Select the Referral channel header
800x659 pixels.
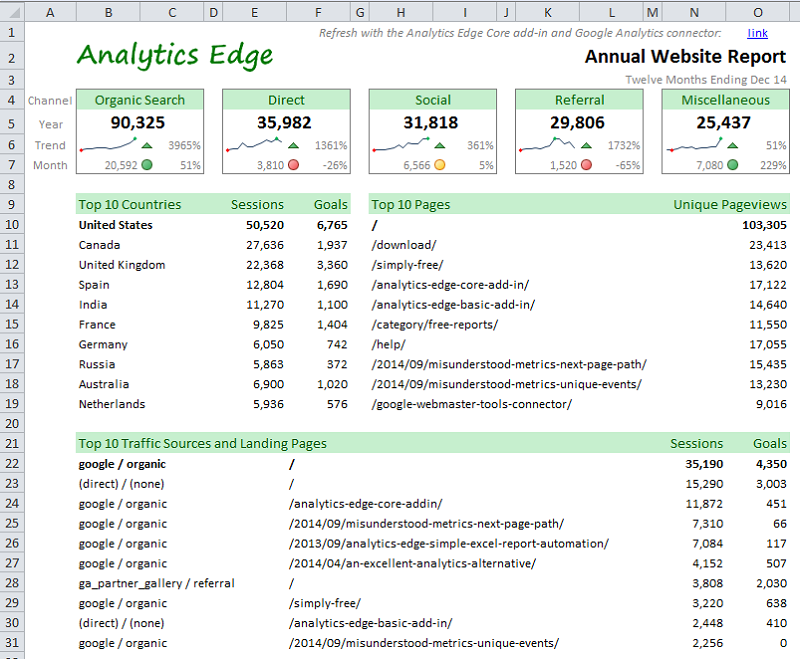click(579, 100)
